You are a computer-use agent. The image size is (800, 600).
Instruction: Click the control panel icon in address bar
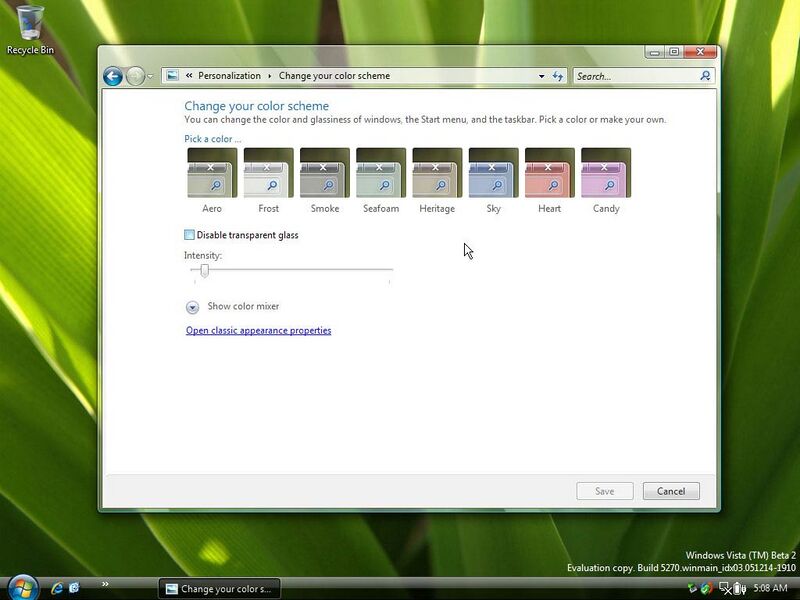172,76
